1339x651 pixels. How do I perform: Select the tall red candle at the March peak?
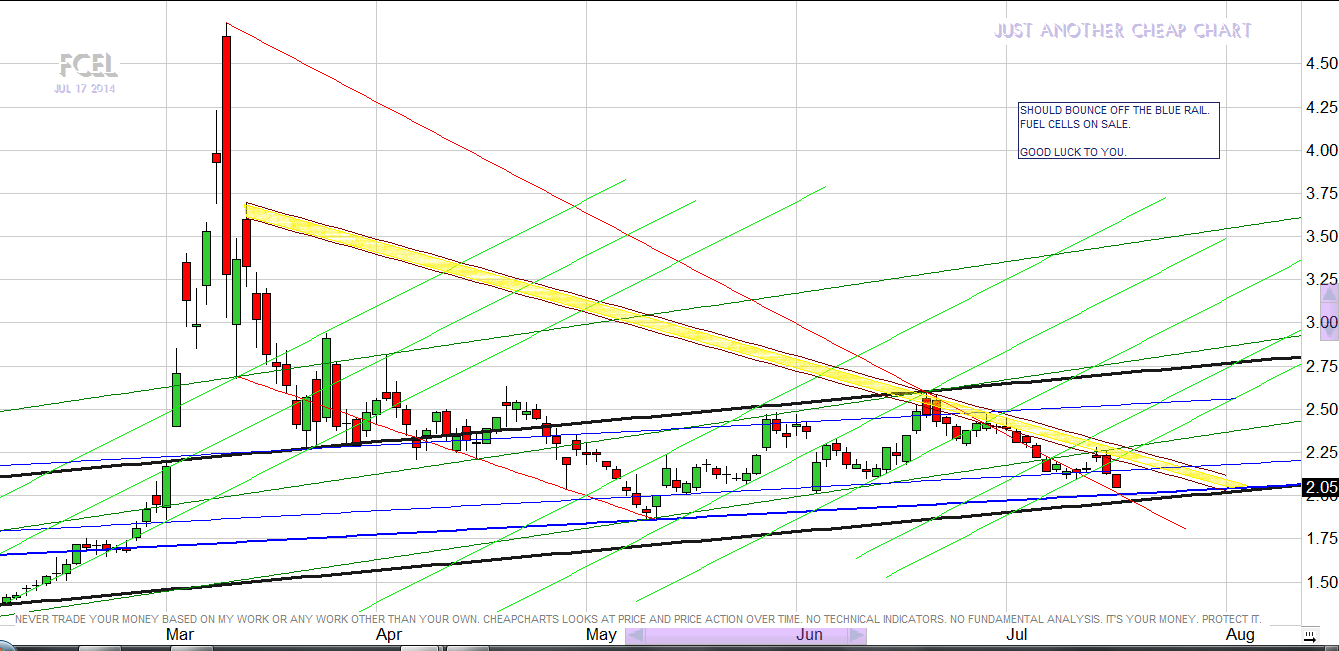coord(227,155)
